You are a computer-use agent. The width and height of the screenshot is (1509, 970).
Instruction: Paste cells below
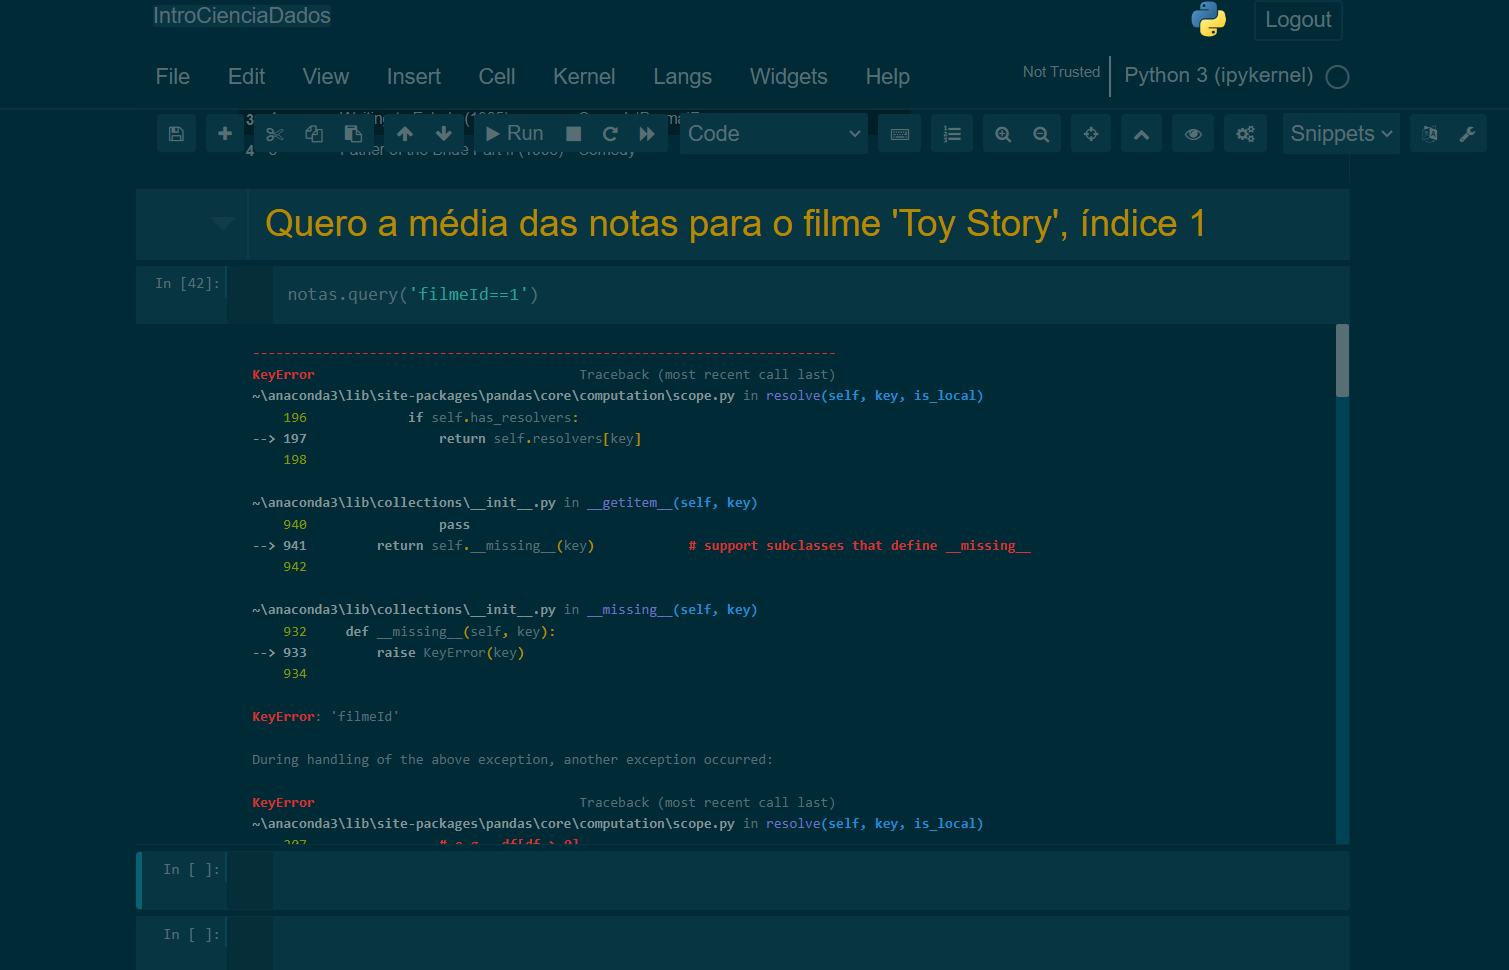[x=353, y=134]
